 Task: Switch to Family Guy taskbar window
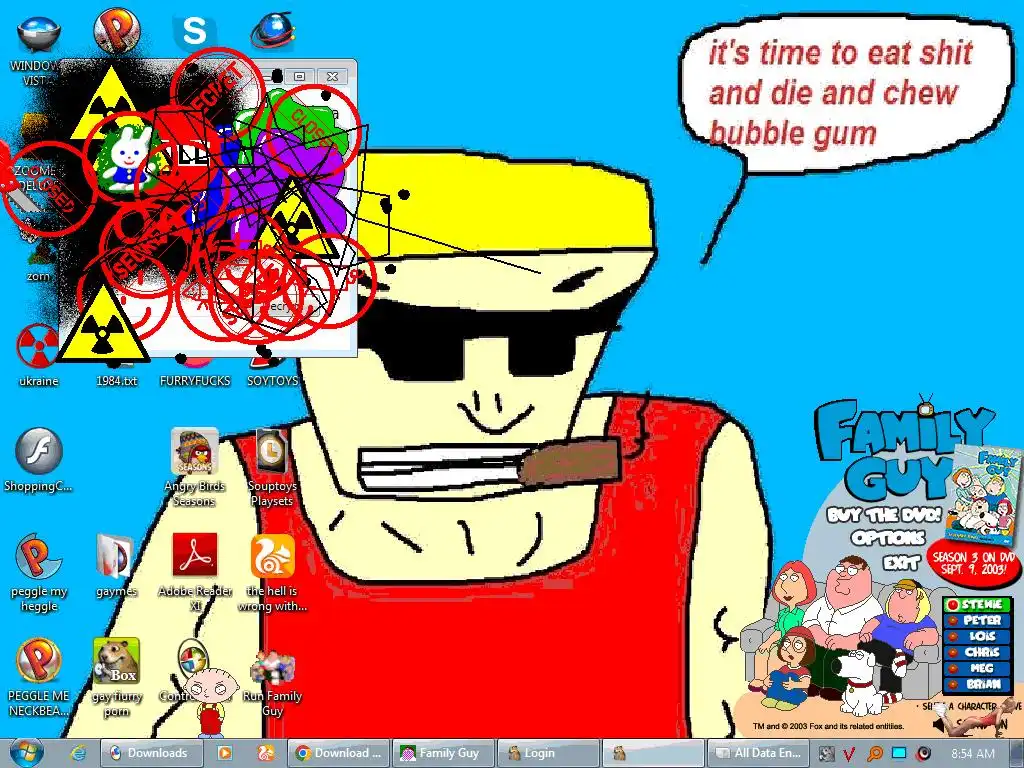443,753
